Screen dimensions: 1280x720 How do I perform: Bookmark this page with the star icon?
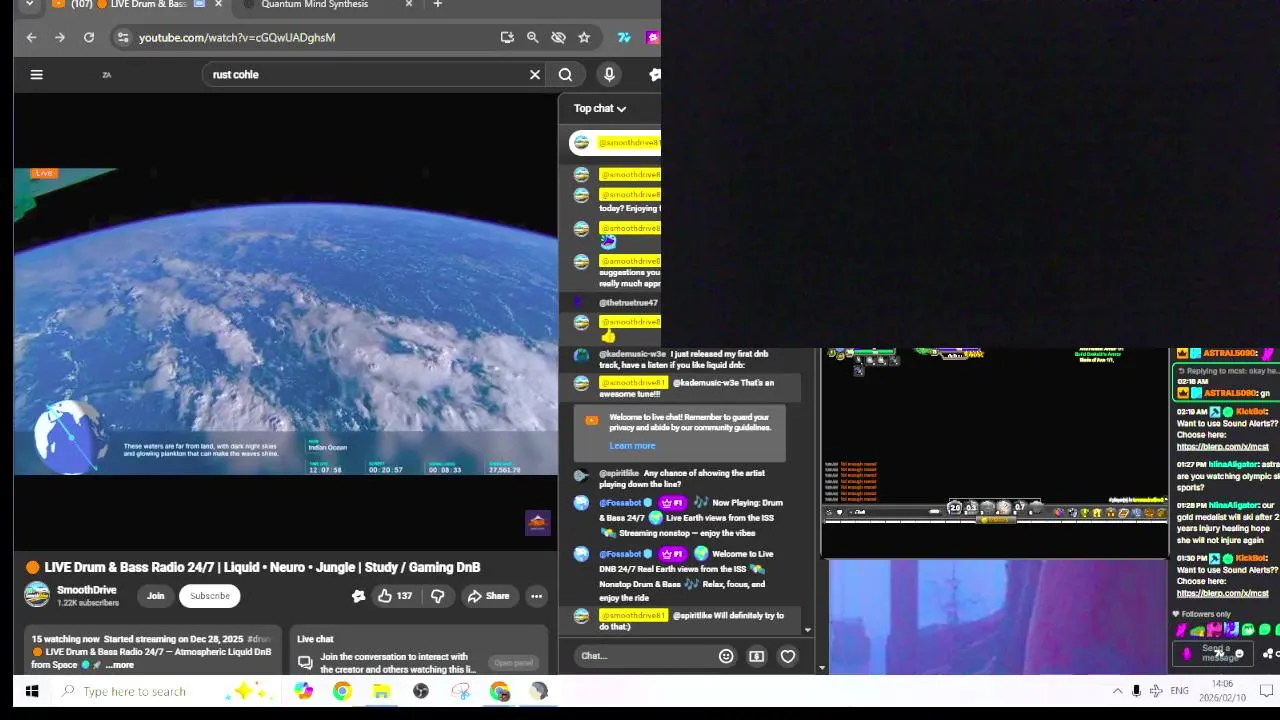point(584,38)
